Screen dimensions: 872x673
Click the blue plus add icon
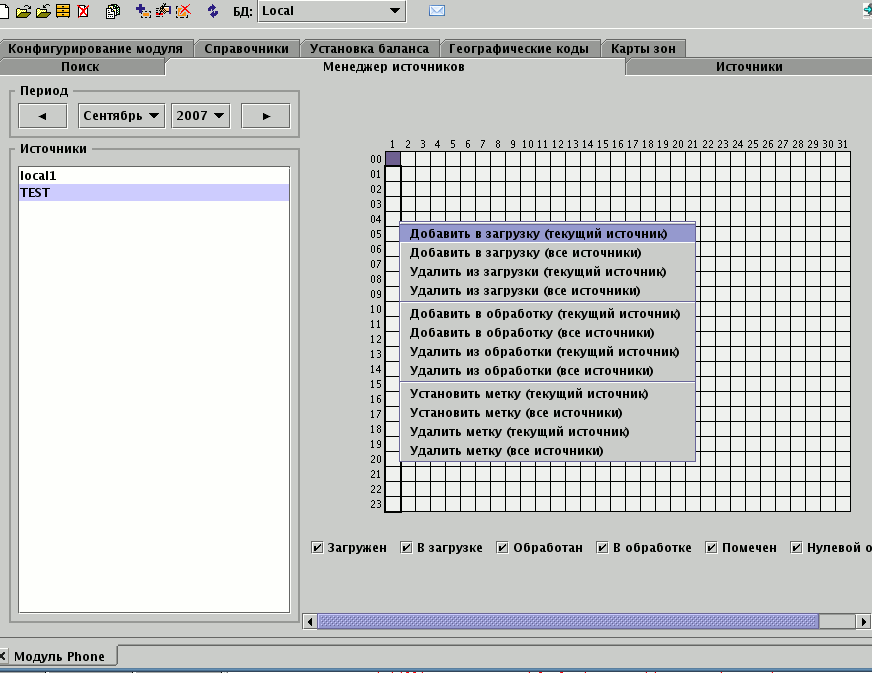[x=142, y=11]
